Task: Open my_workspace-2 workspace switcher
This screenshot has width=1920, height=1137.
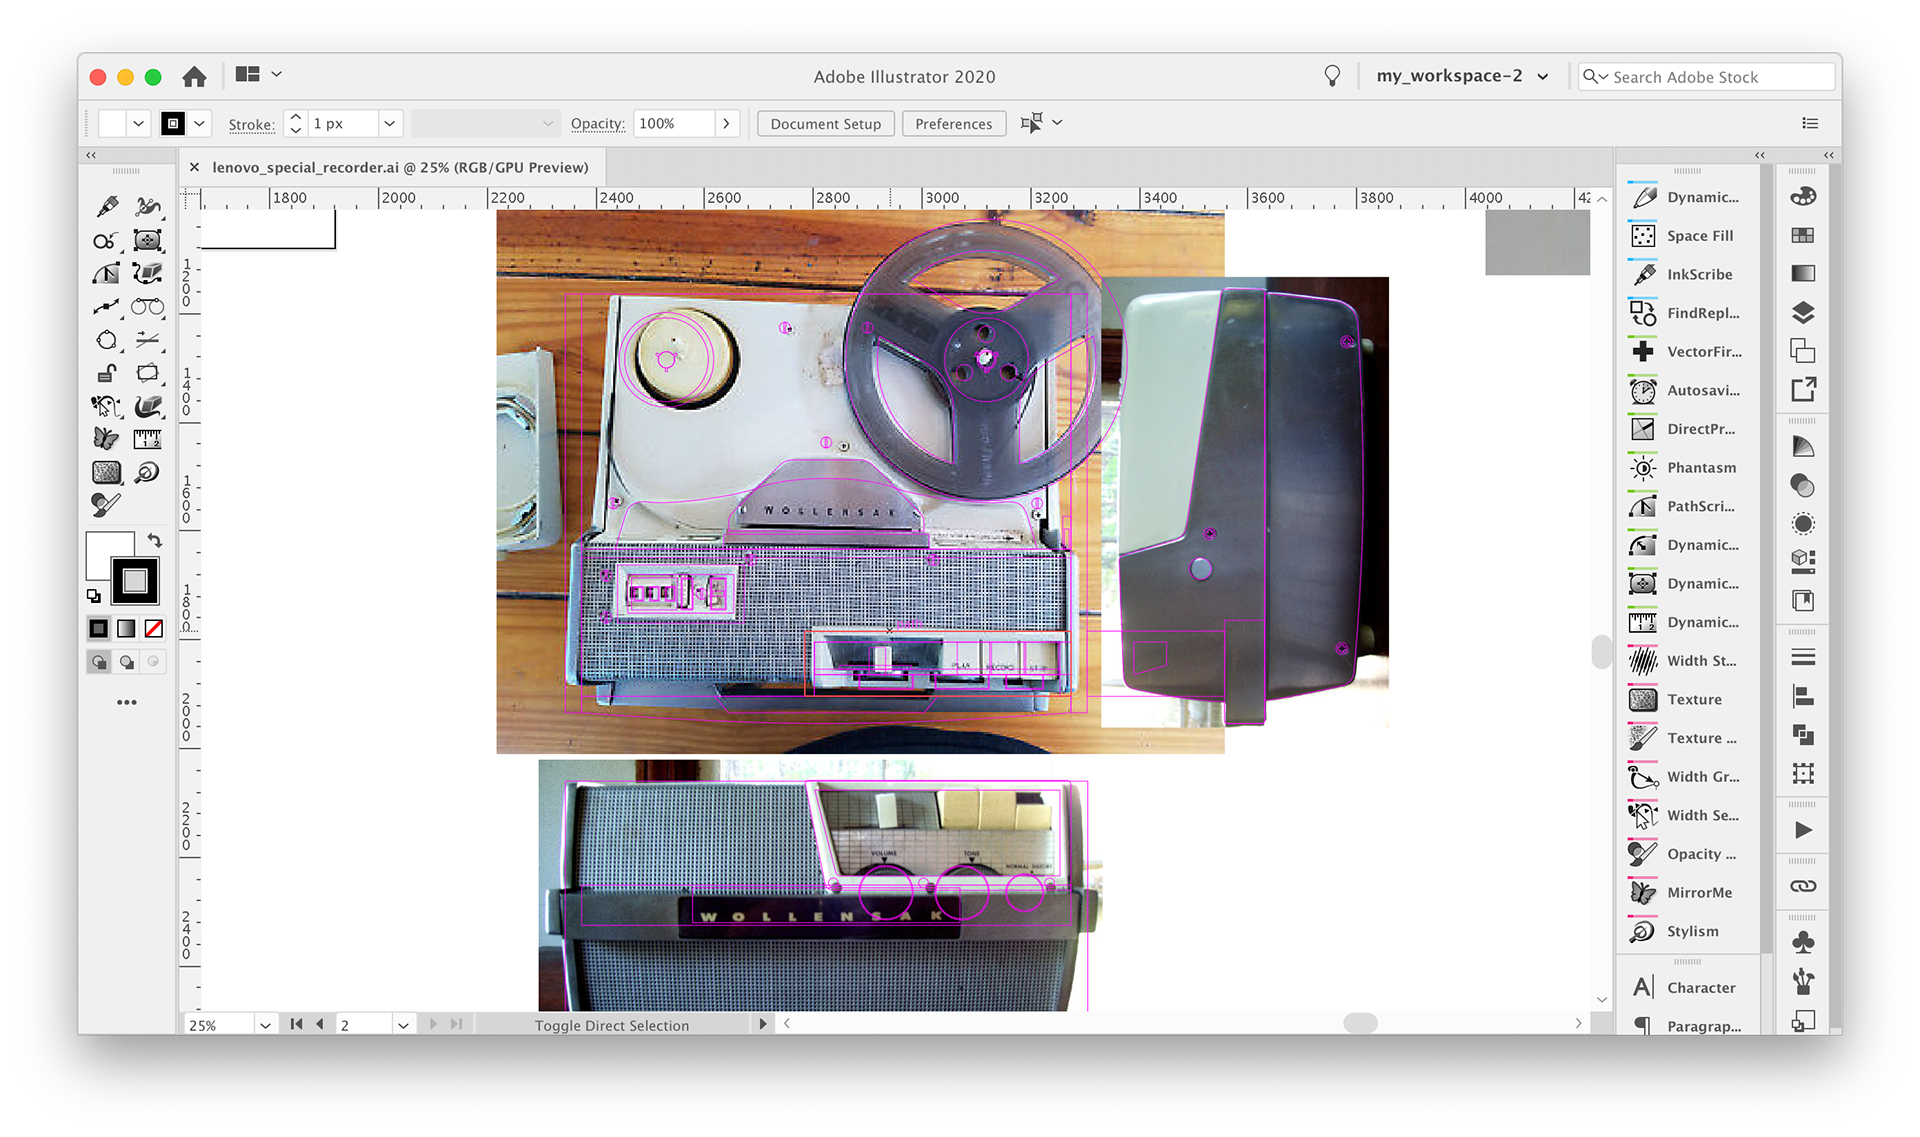Action: tap(1461, 76)
